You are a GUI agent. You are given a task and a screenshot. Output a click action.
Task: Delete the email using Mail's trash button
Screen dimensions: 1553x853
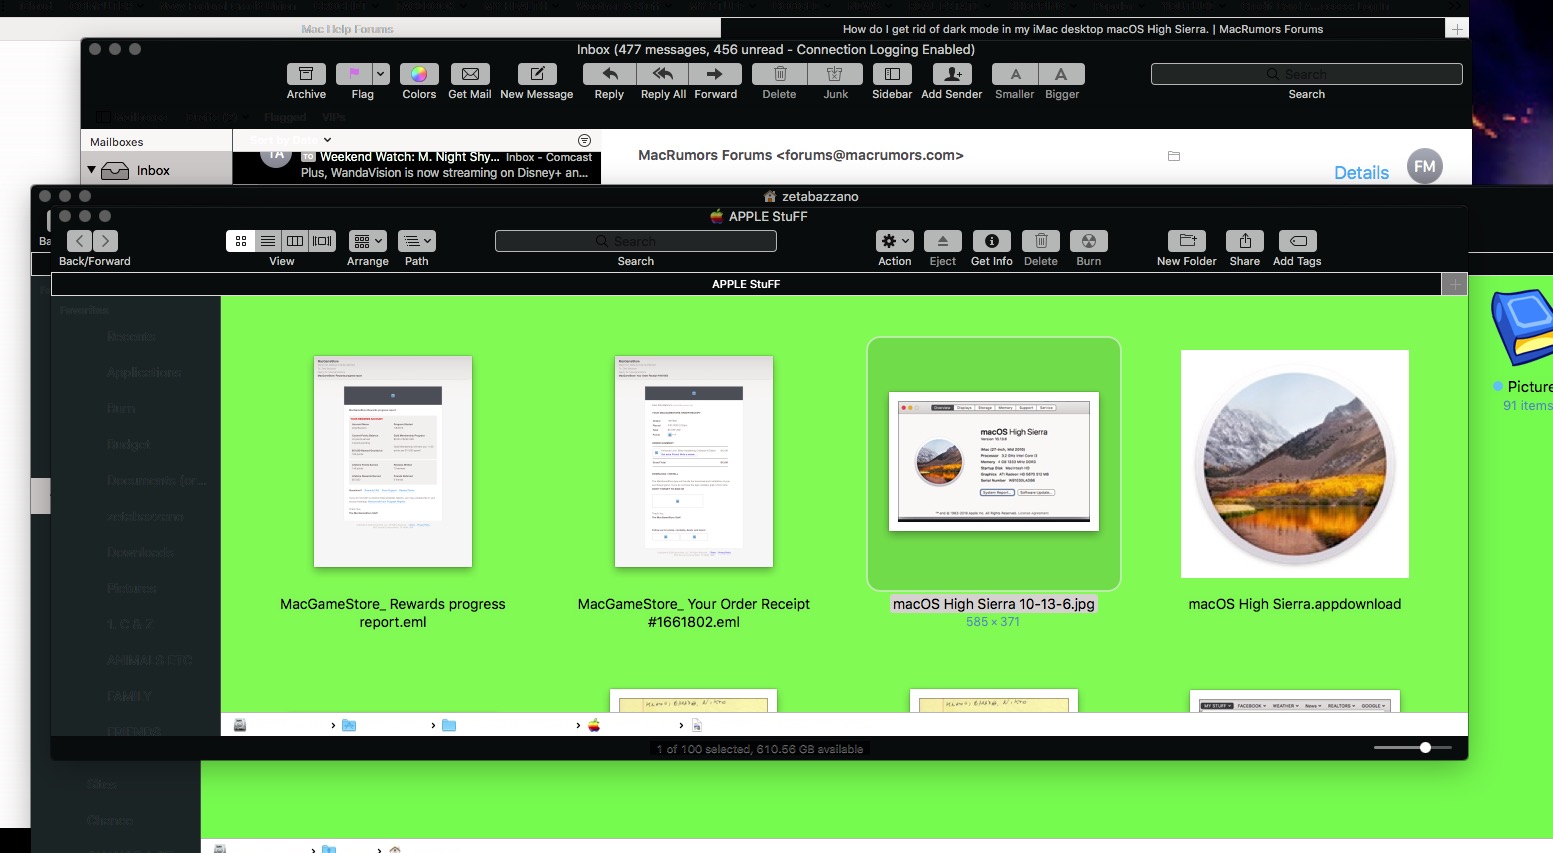point(780,74)
